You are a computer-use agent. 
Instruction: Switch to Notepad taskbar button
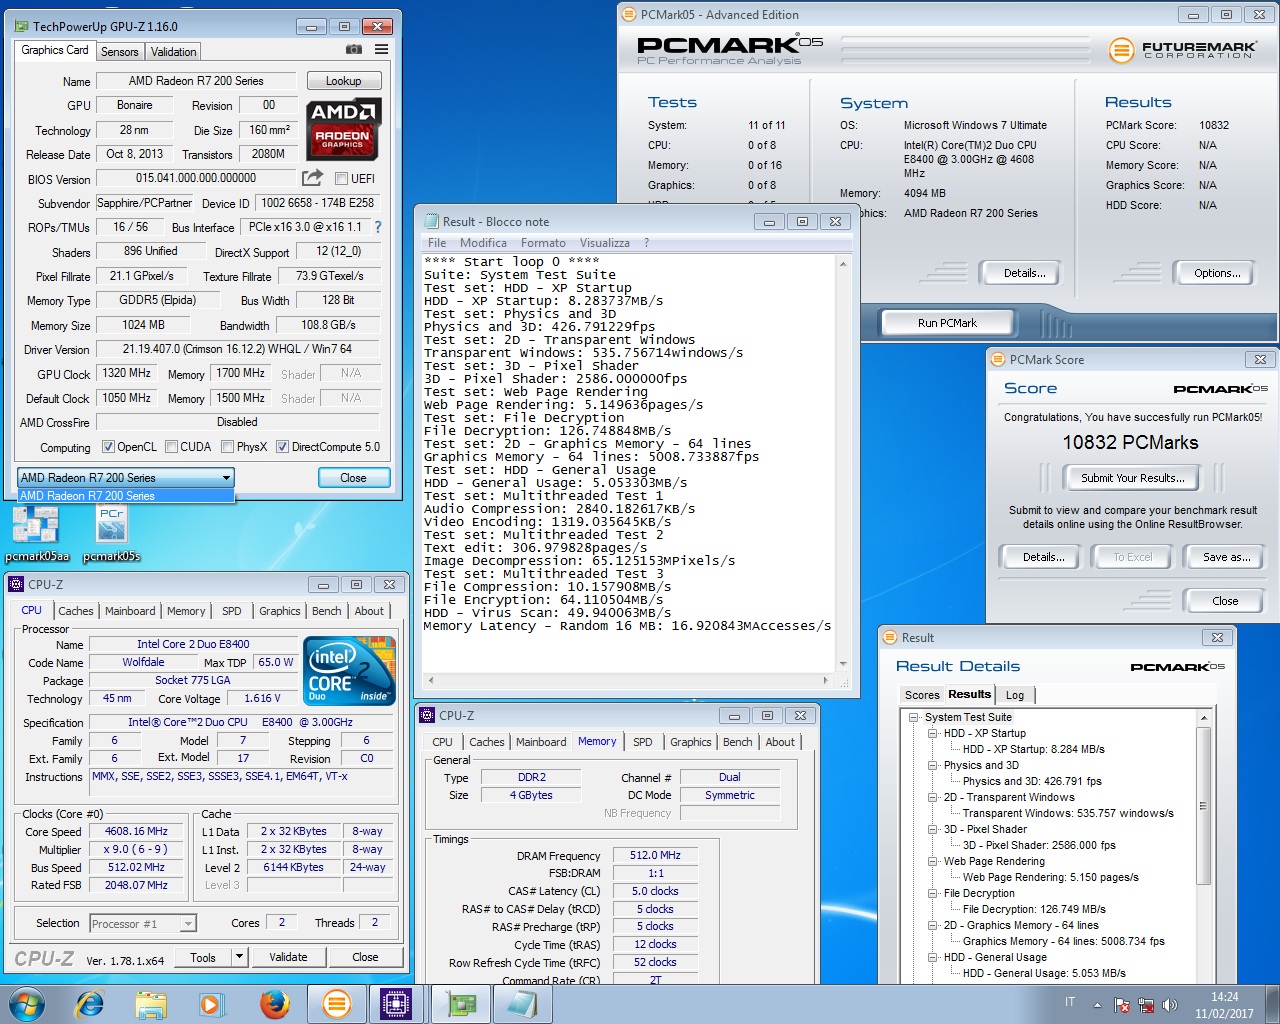point(523,1003)
